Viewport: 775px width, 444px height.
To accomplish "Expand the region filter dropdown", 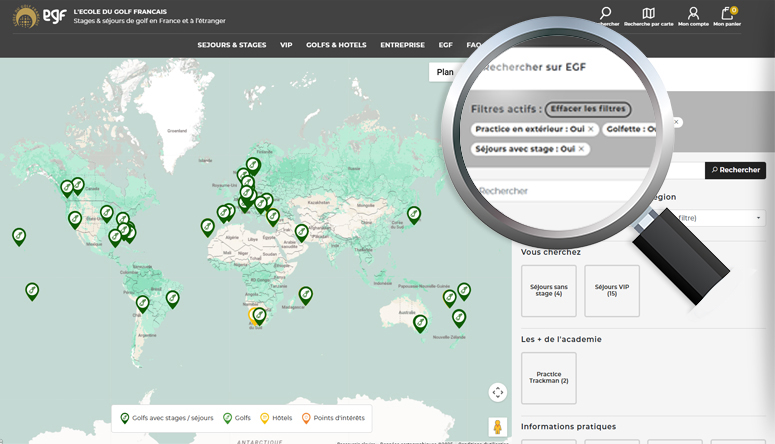I will tap(720, 218).
